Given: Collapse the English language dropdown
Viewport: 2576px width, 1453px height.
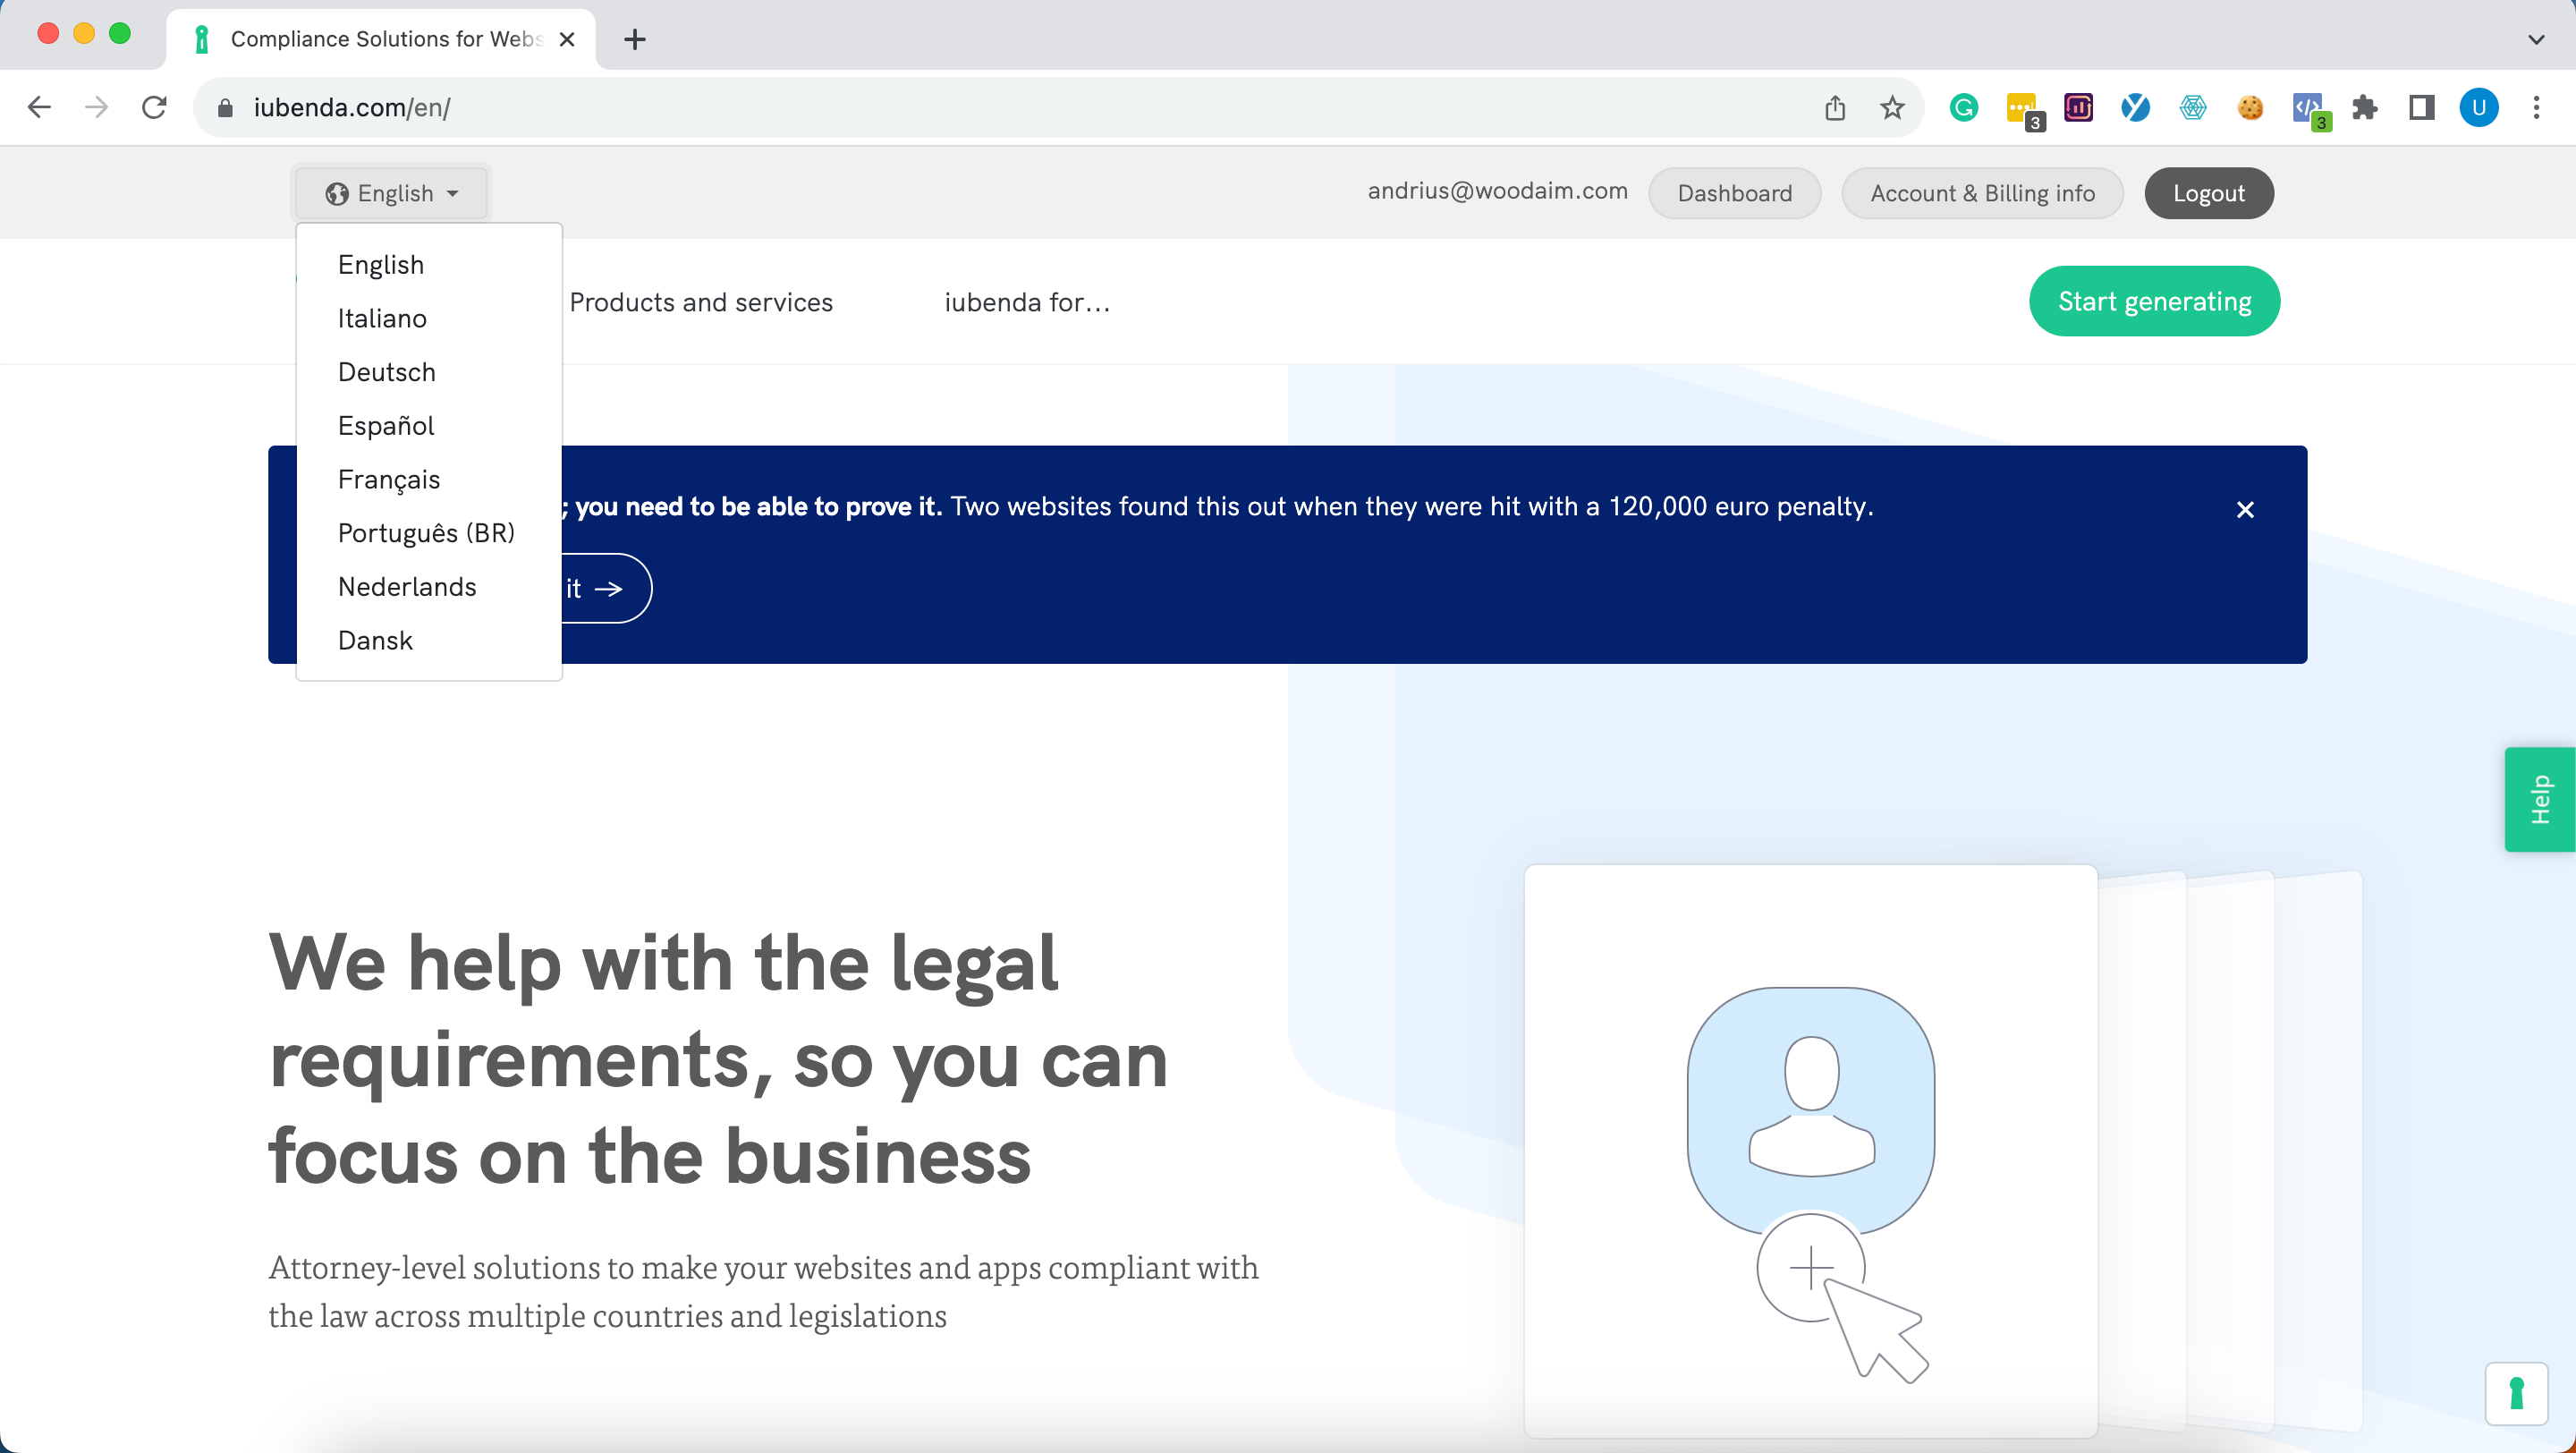Looking at the screenshot, I should tap(392, 193).
